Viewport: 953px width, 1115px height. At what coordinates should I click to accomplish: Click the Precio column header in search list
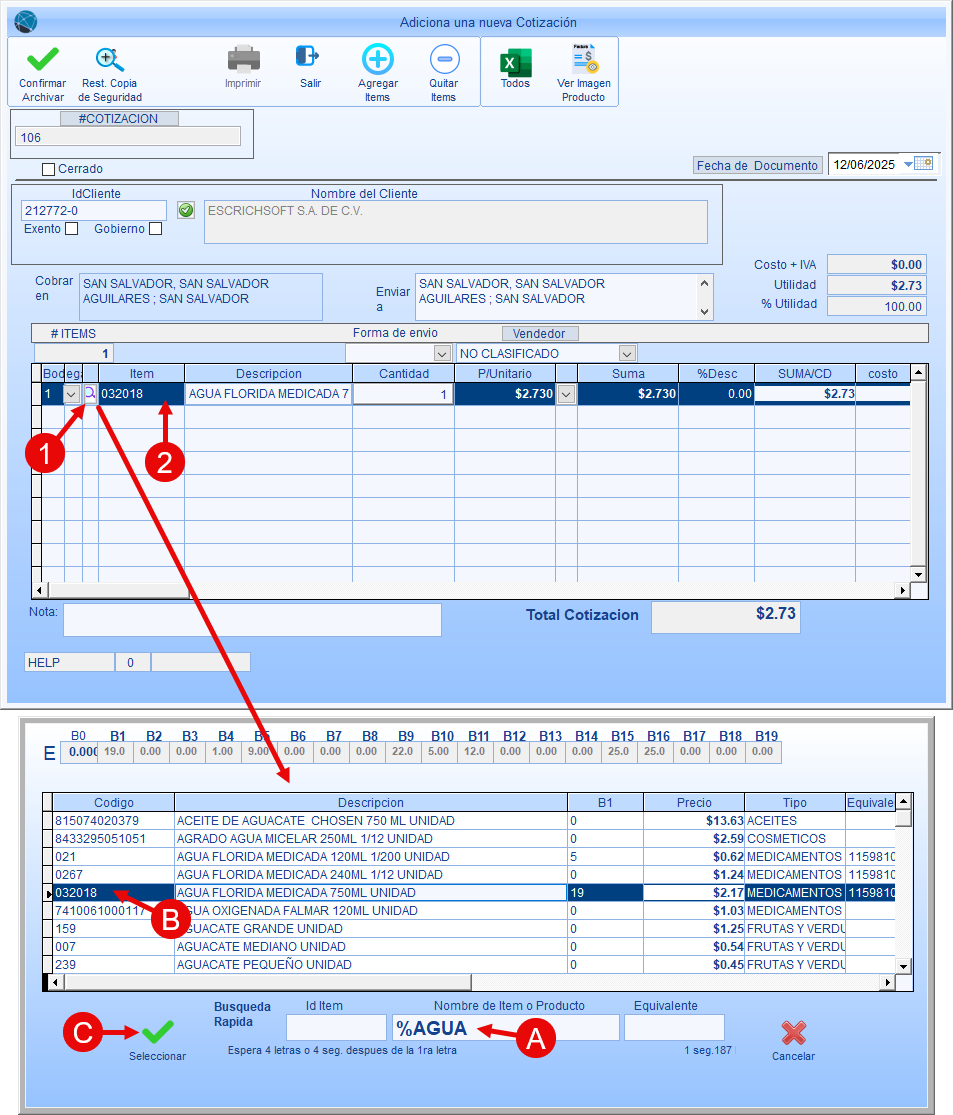click(x=694, y=802)
